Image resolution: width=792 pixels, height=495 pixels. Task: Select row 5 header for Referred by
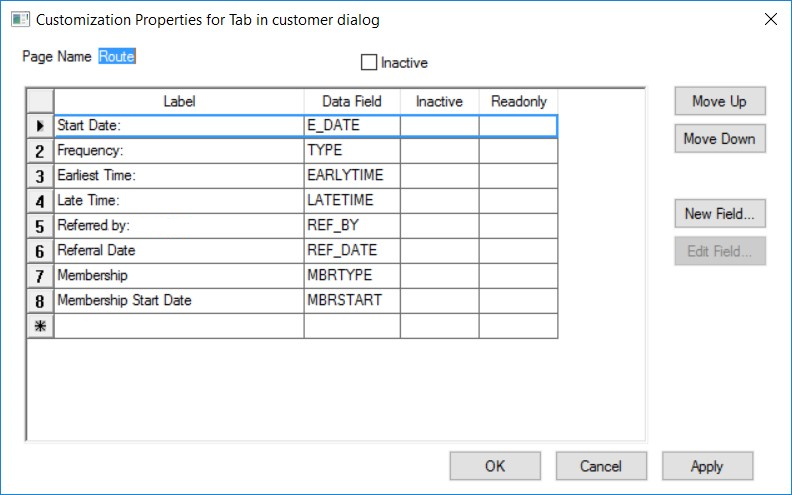tap(40, 226)
